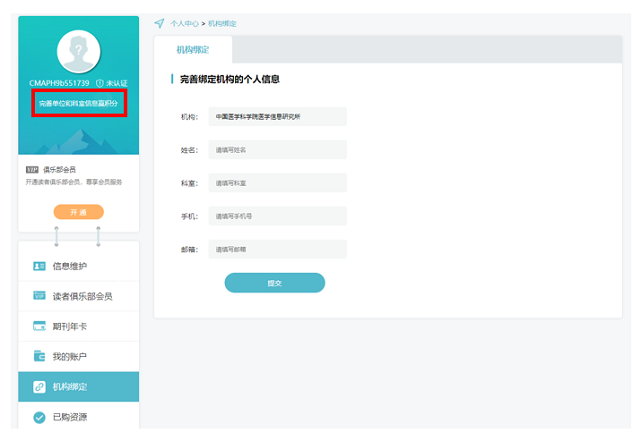This screenshot has height=441, width=641.
Task: Click the profile avatar picture
Action: click(78, 51)
